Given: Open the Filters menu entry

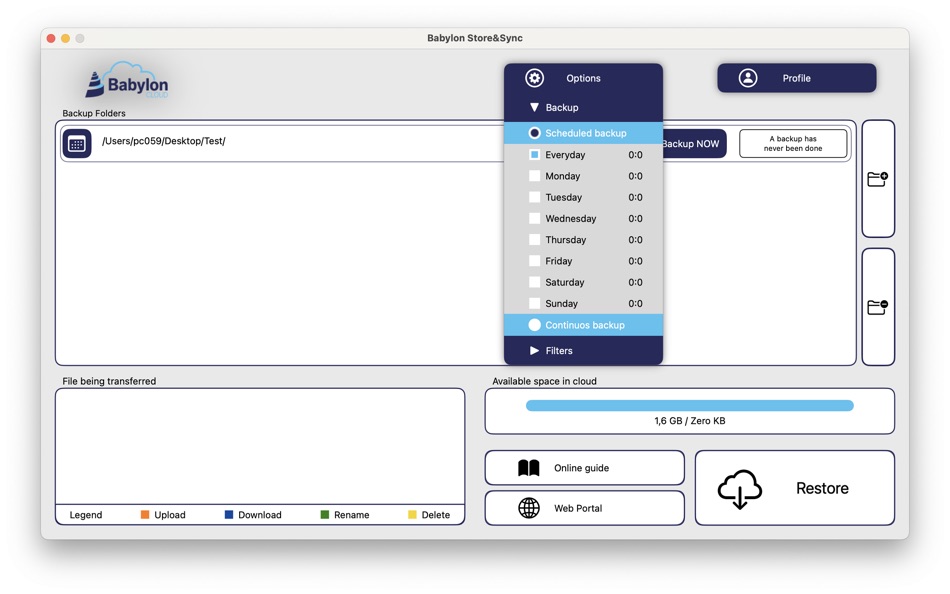Looking at the screenshot, I should click(x=583, y=350).
